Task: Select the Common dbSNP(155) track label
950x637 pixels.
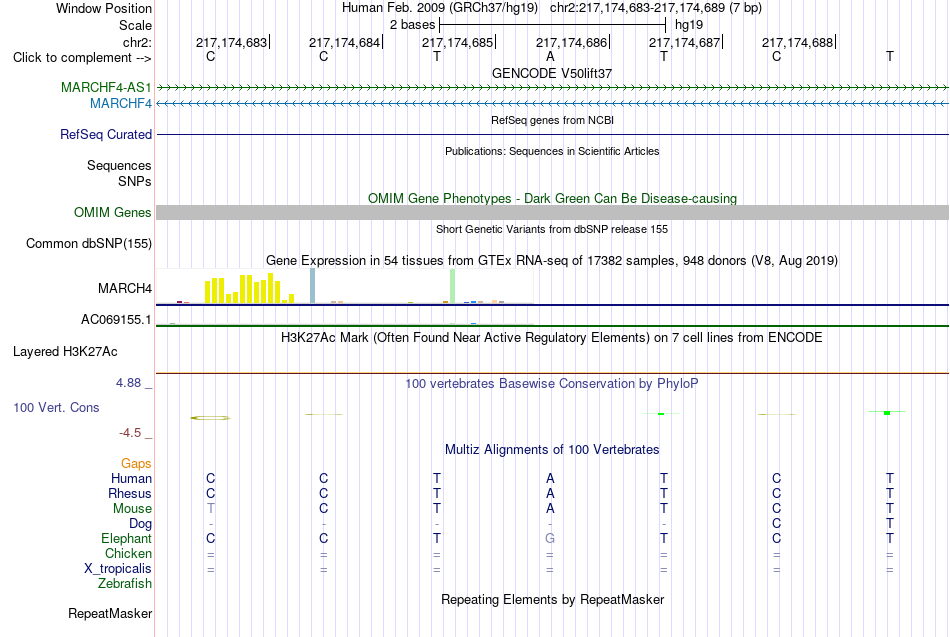Action: point(89,244)
